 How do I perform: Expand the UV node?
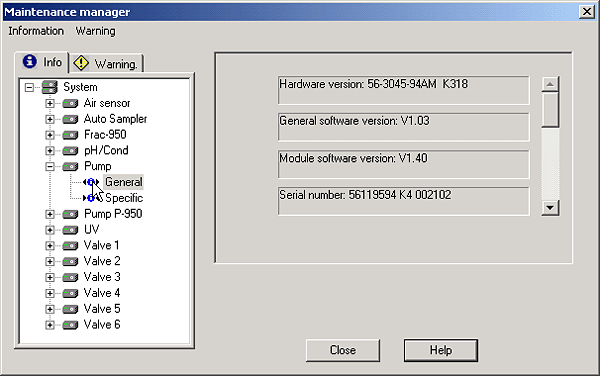click(50, 230)
